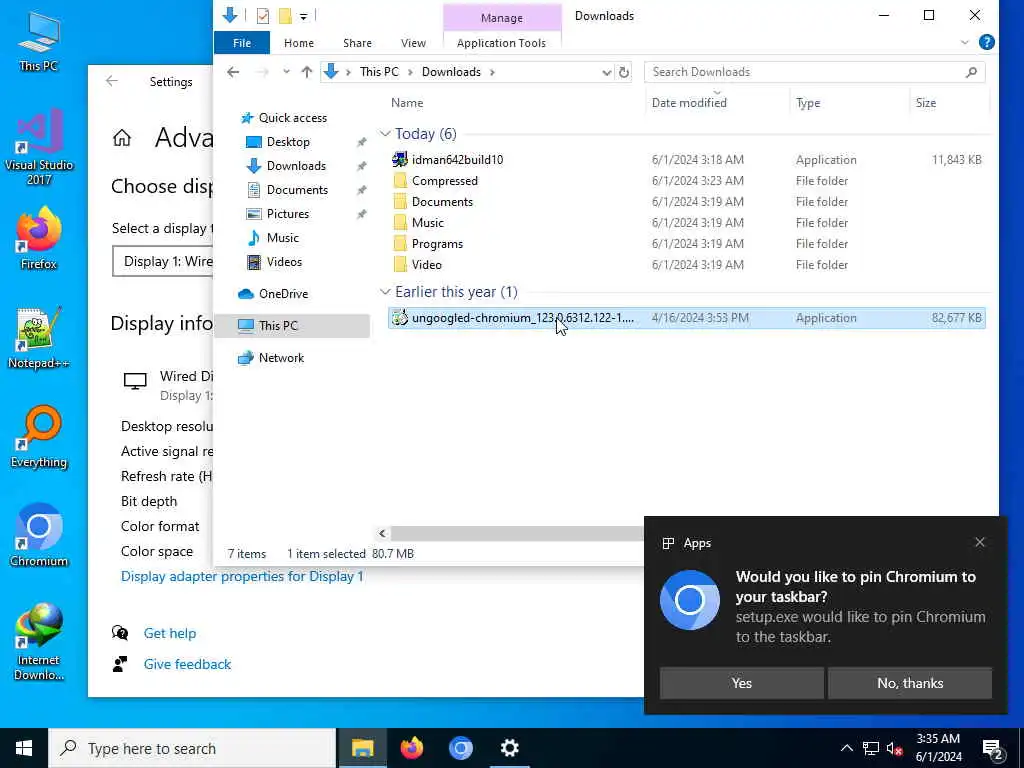Open Everything search desktop shortcut
This screenshot has height=768, width=1024.
[39, 437]
